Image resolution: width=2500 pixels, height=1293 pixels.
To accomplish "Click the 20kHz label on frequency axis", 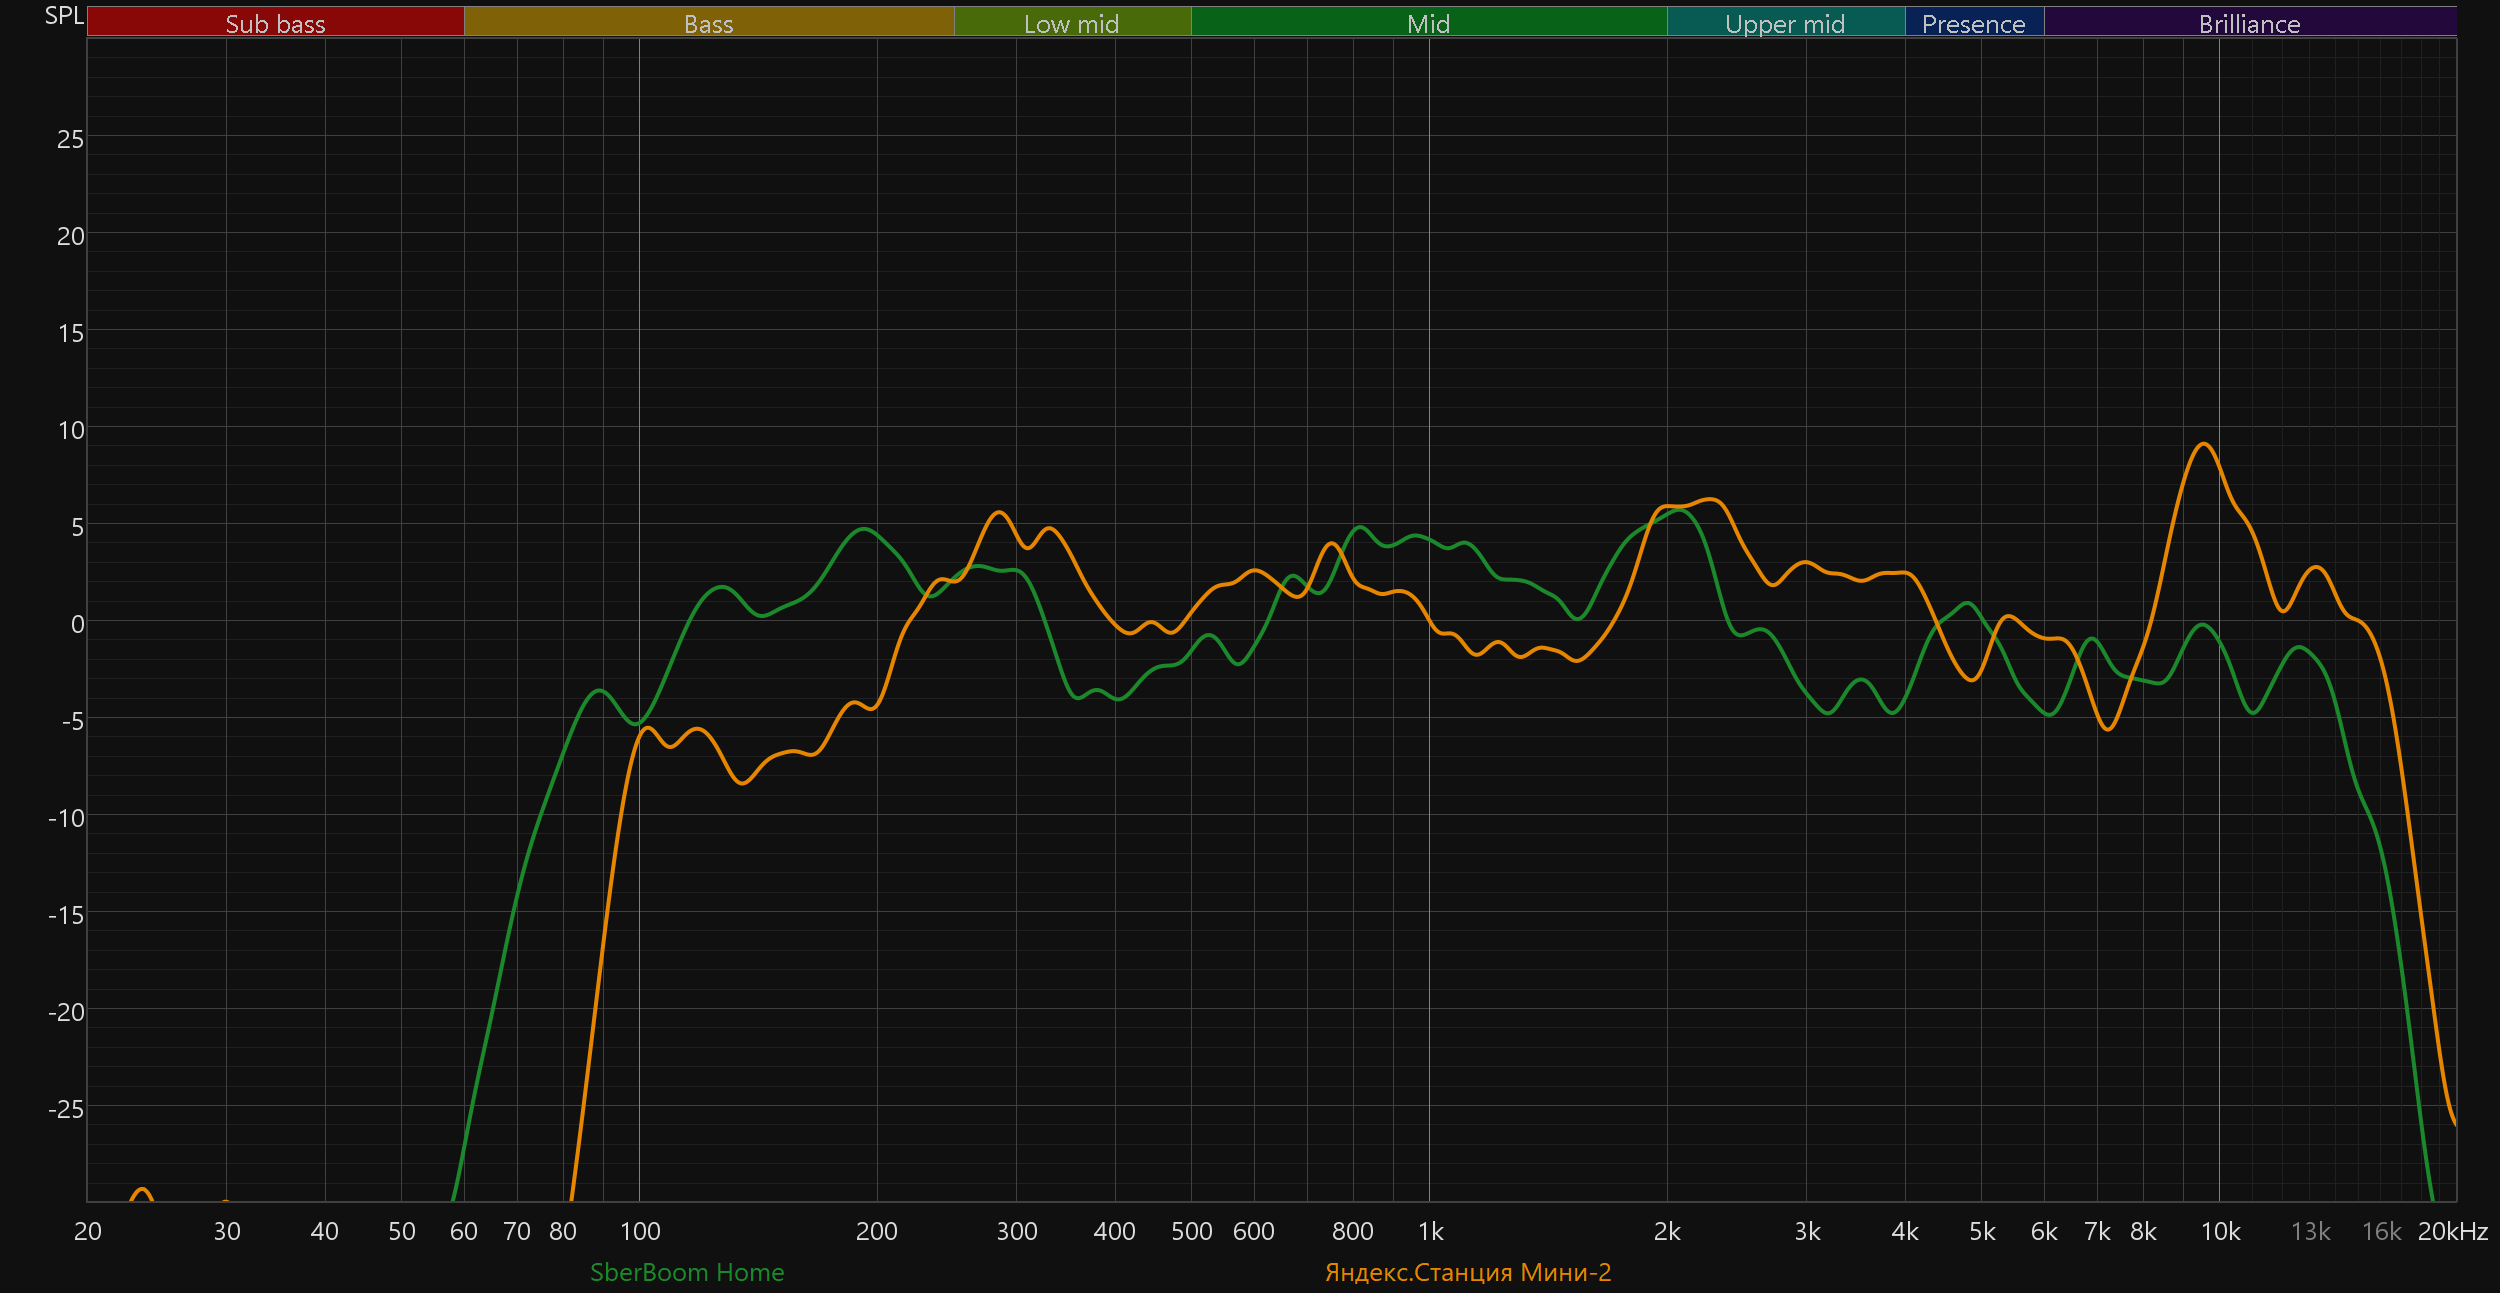I will pos(2452,1231).
